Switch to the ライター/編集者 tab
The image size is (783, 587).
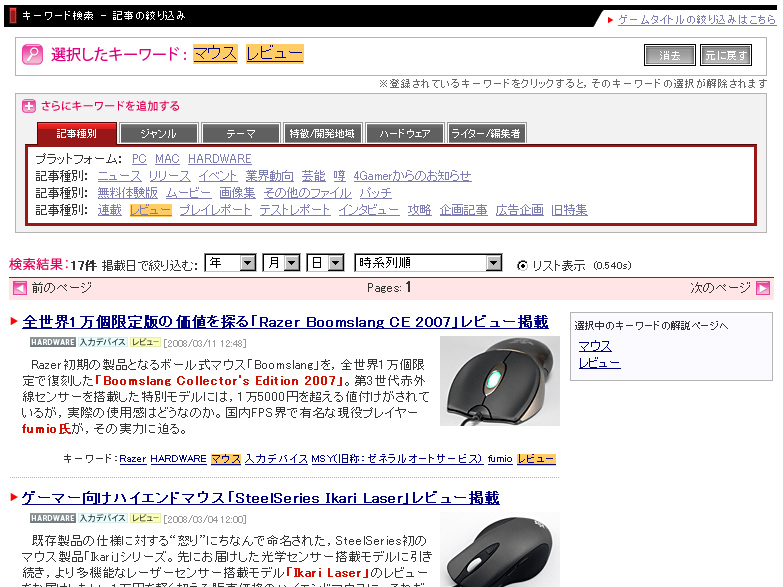486,133
